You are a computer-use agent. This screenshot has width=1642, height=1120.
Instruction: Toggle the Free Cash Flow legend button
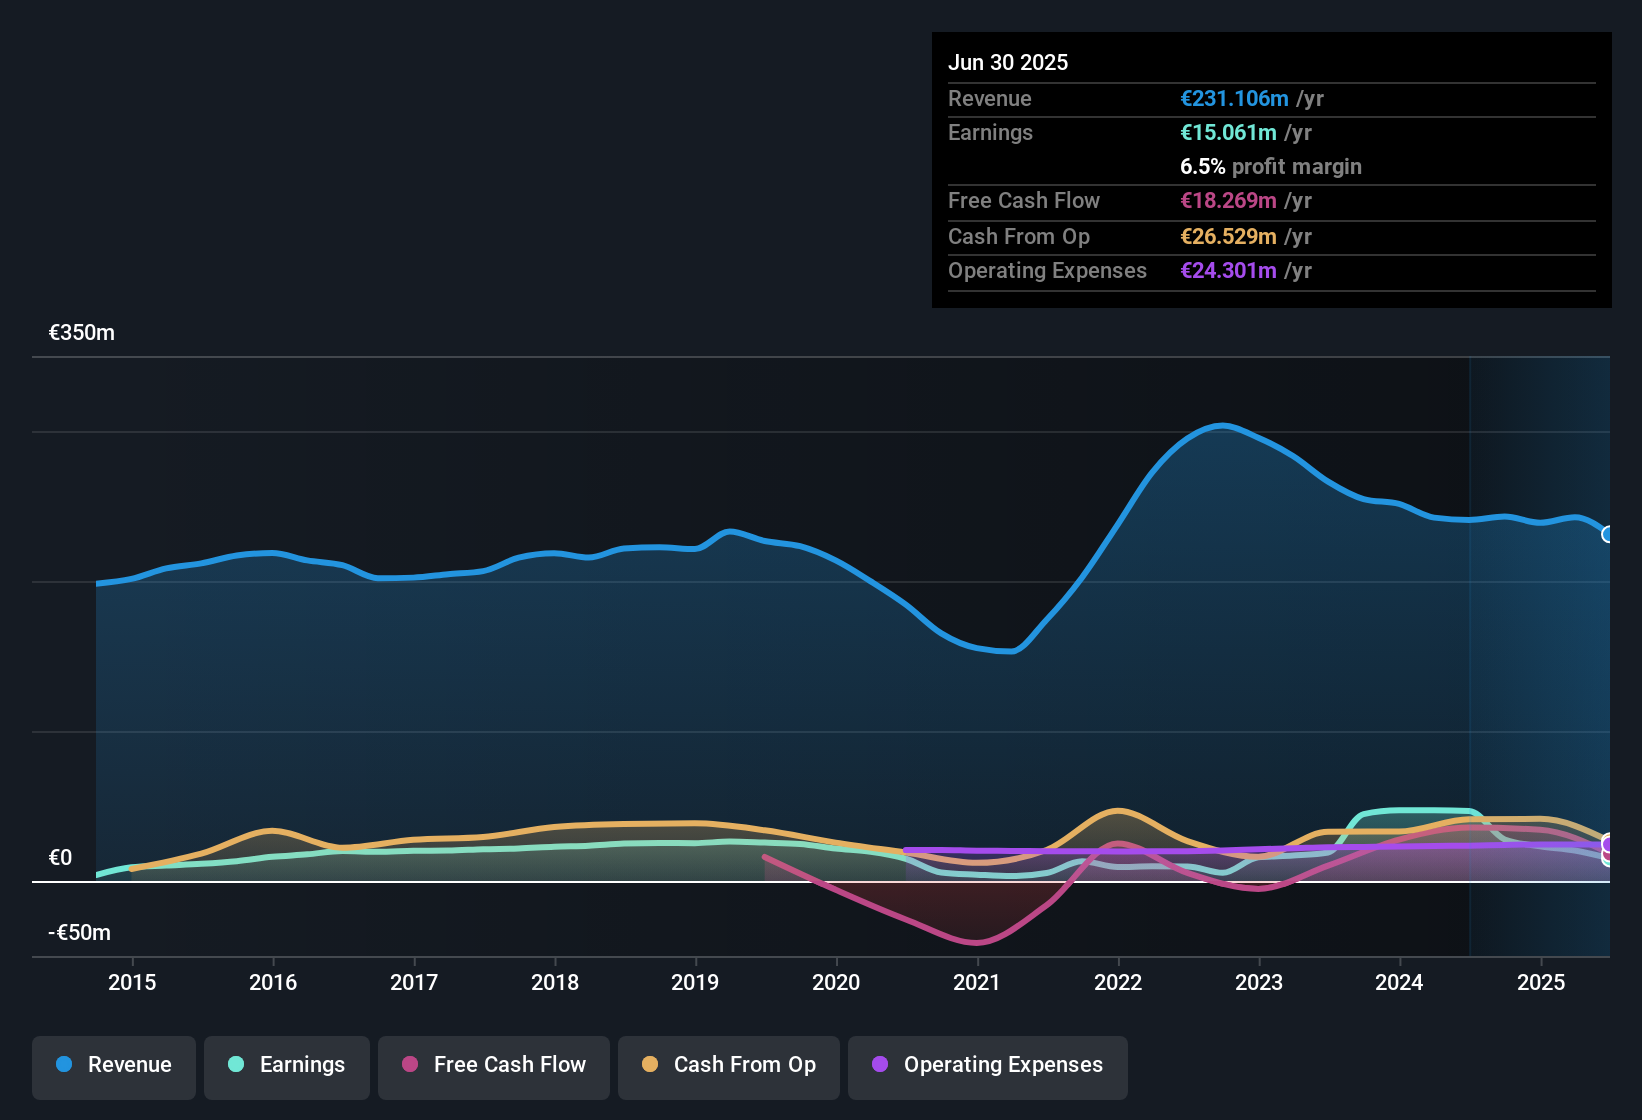pyautogui.click(x=494, y=1065)
